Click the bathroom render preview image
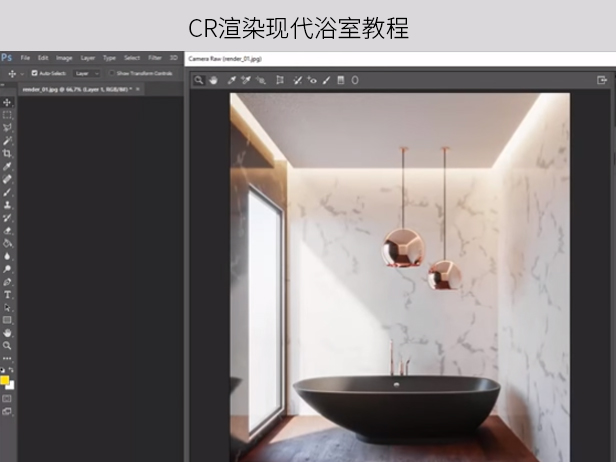 tap(400, 270)
